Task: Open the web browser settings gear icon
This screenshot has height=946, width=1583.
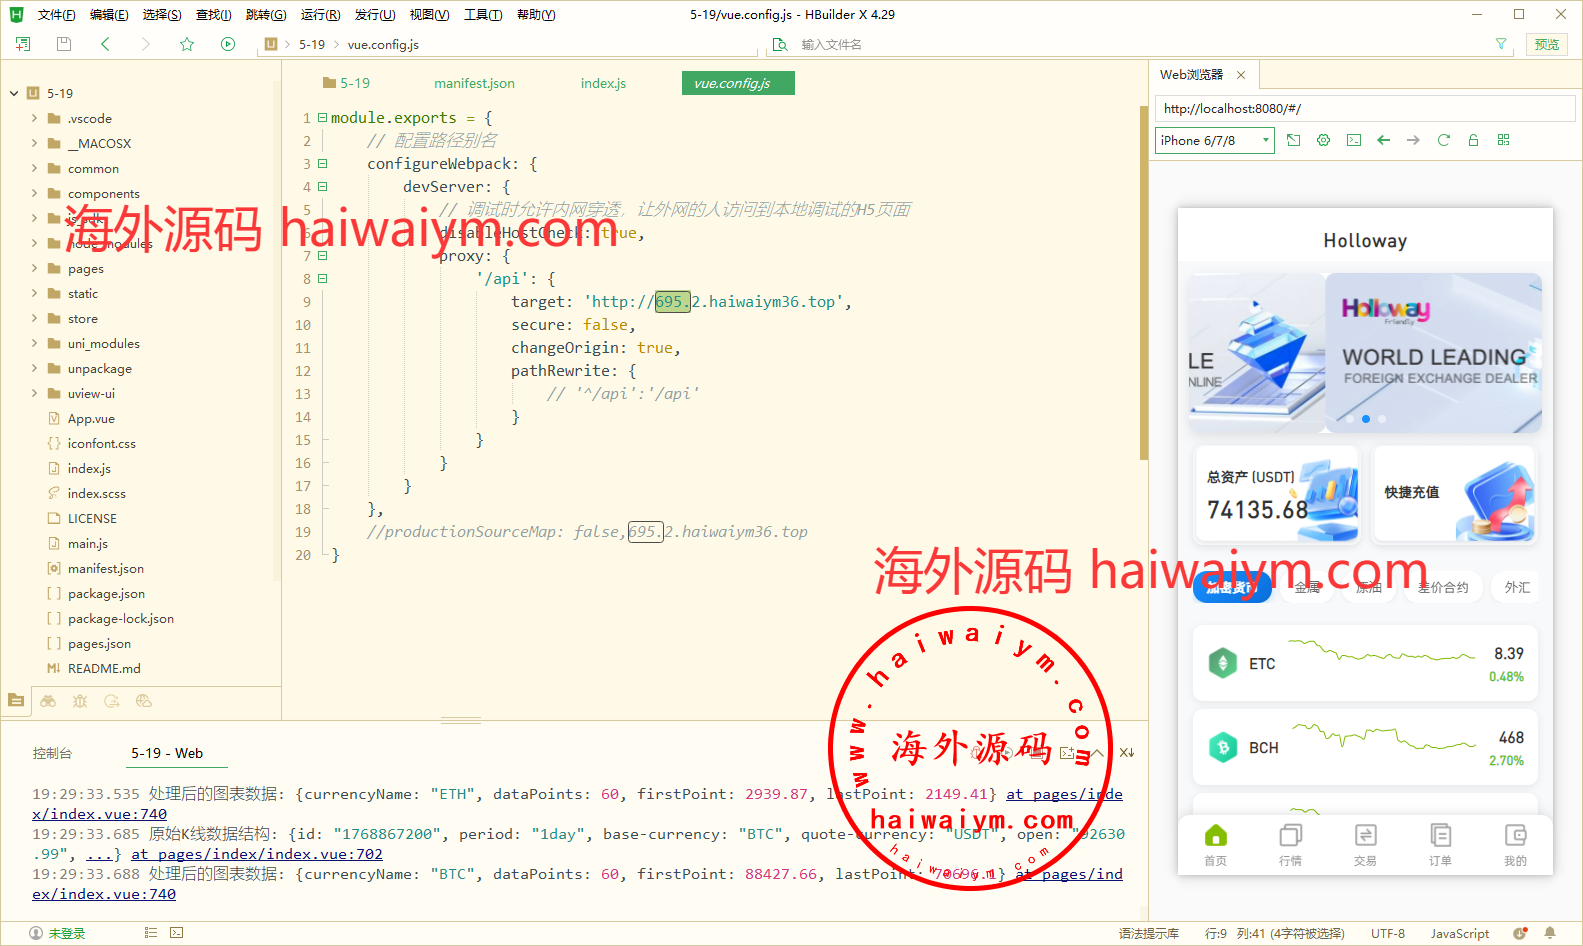Action: 1323,140
